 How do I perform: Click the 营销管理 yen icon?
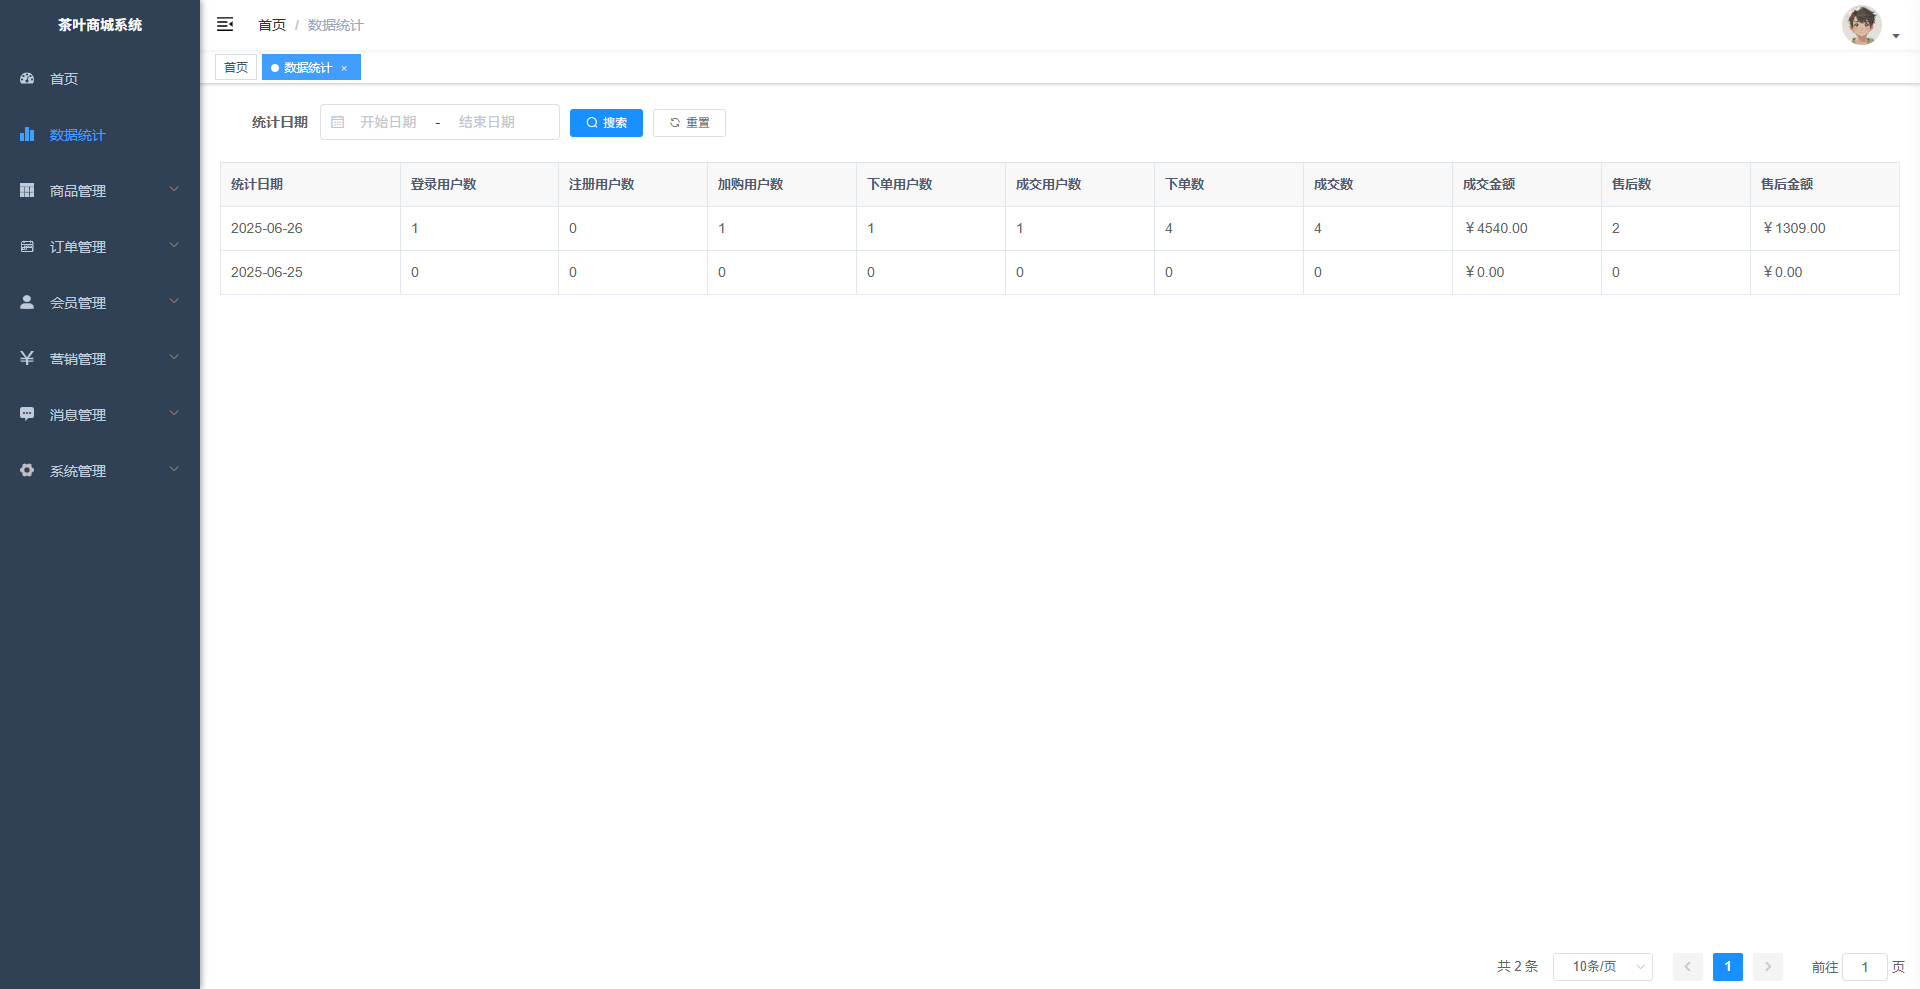(27, 358)
